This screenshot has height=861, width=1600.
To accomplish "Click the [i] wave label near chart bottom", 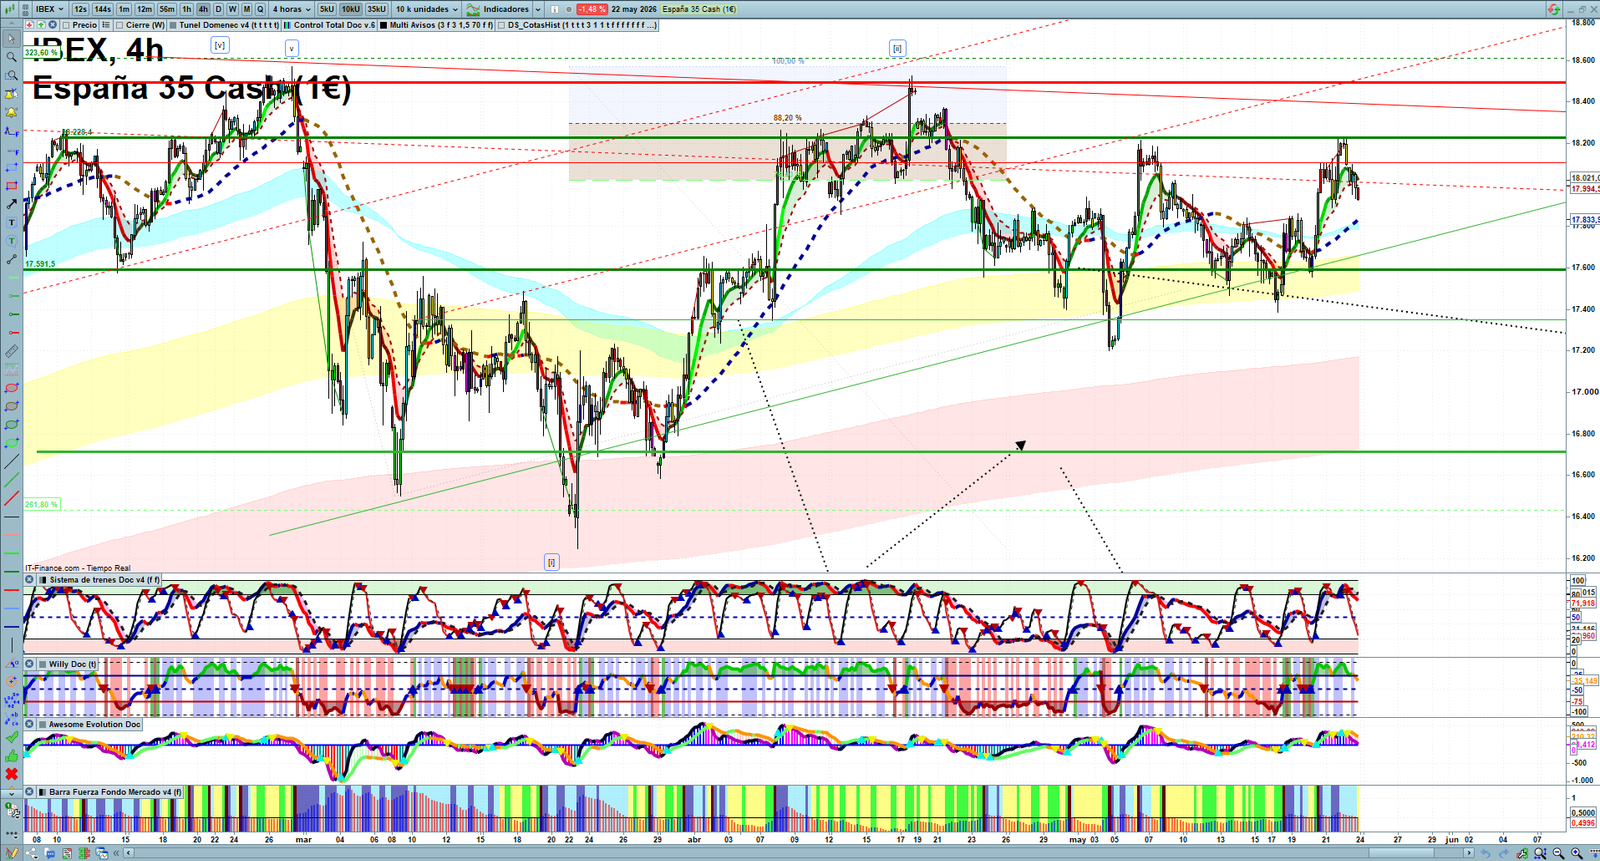I will (551, 562).
